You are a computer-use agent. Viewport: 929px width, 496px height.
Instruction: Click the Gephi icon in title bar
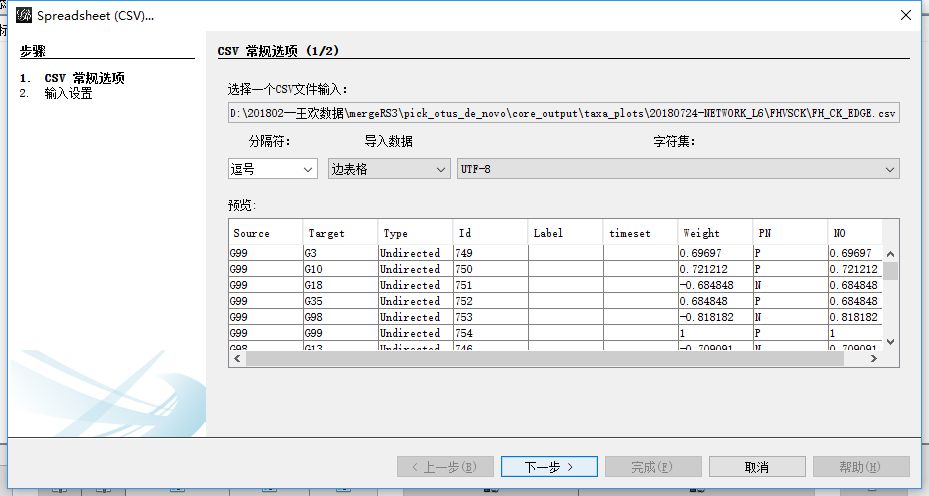click(24, 15)
